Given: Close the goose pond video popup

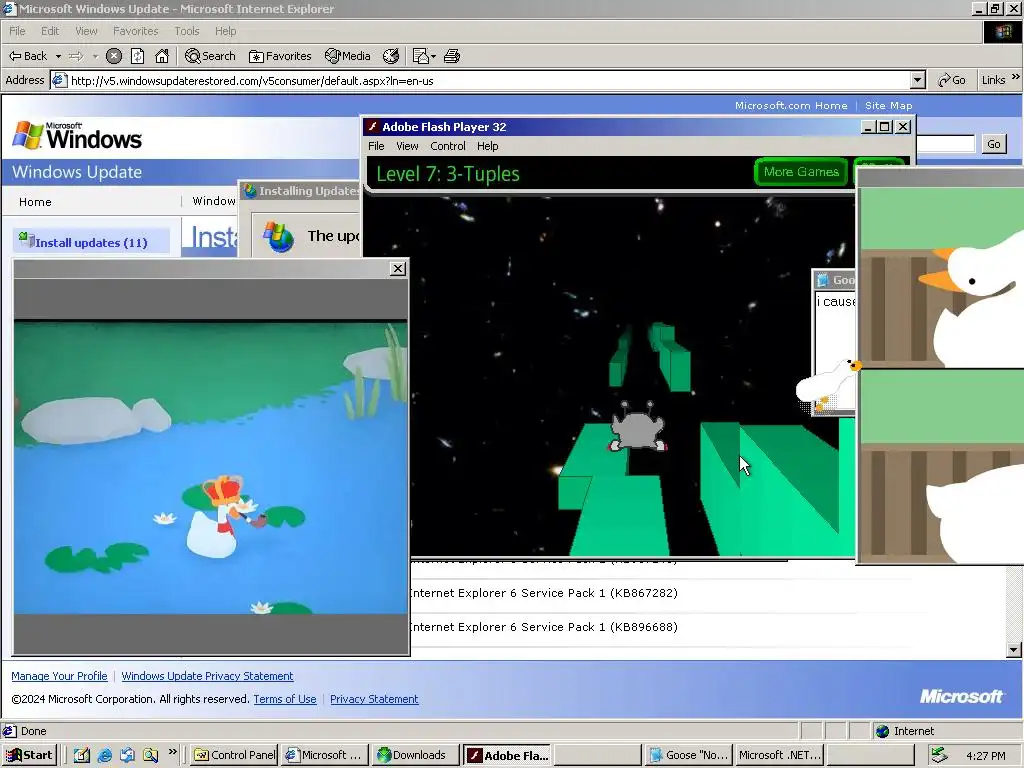Looking at the screenshot, I should click(x=398, y=268).
